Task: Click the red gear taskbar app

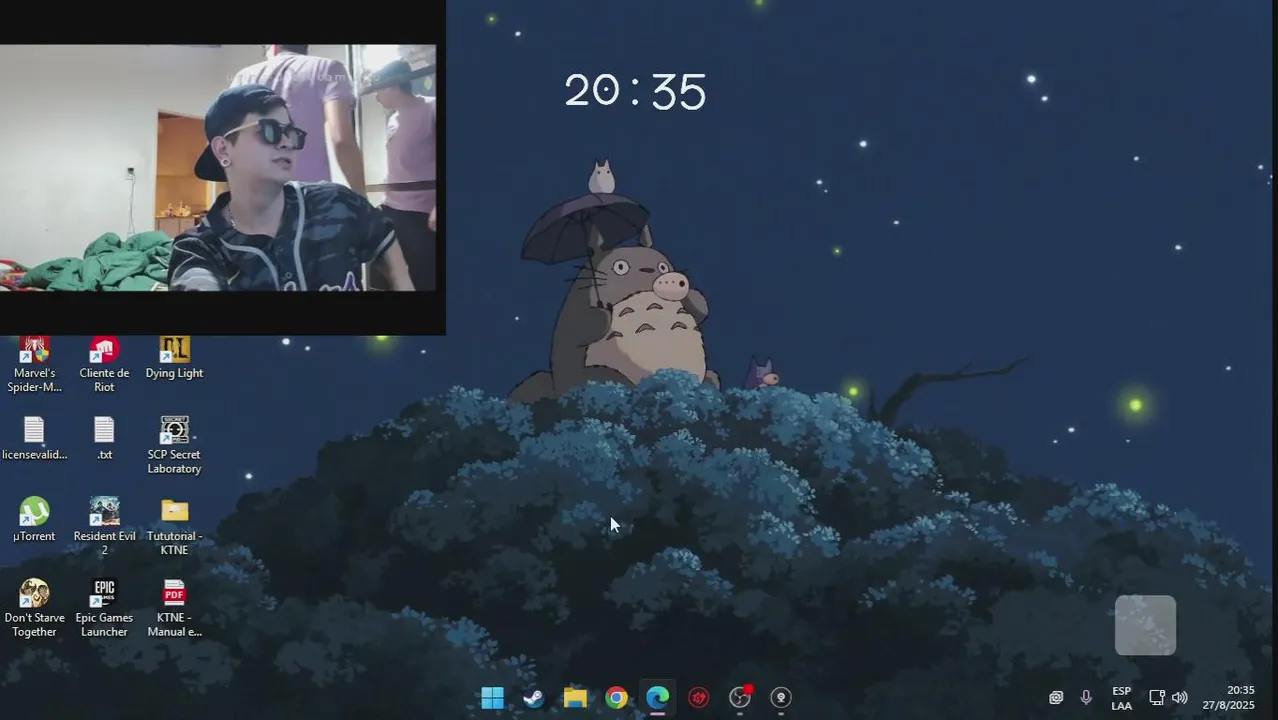Action: tap(699, 698)
